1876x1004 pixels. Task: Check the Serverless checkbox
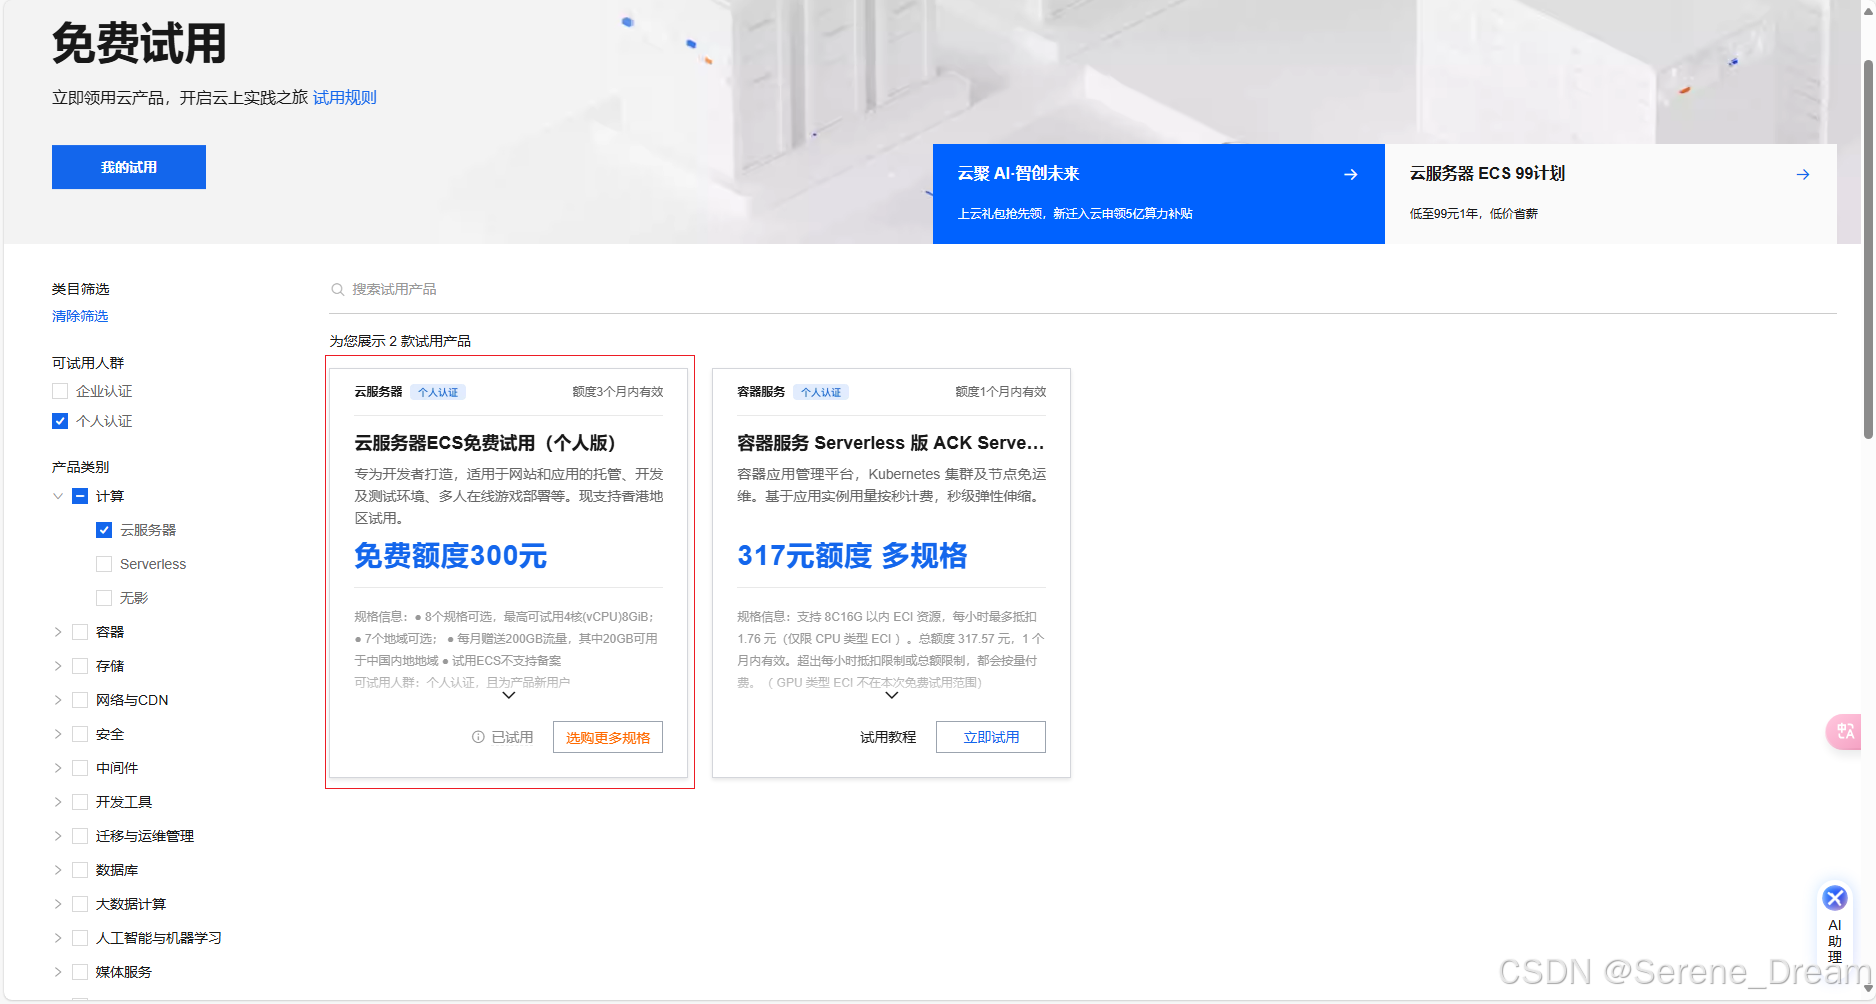104,564
